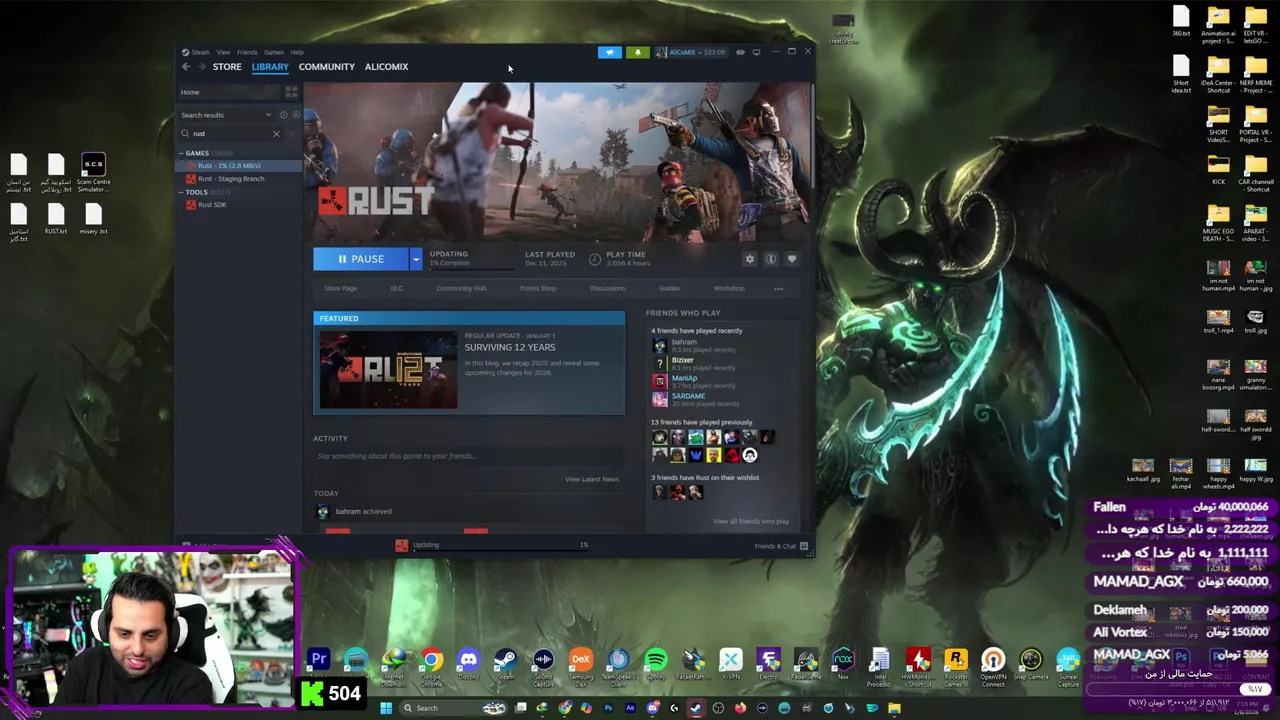Go back with the Steam back arrow
The height and width of the screenshot is (720, 1280).
tap(186, 67)
